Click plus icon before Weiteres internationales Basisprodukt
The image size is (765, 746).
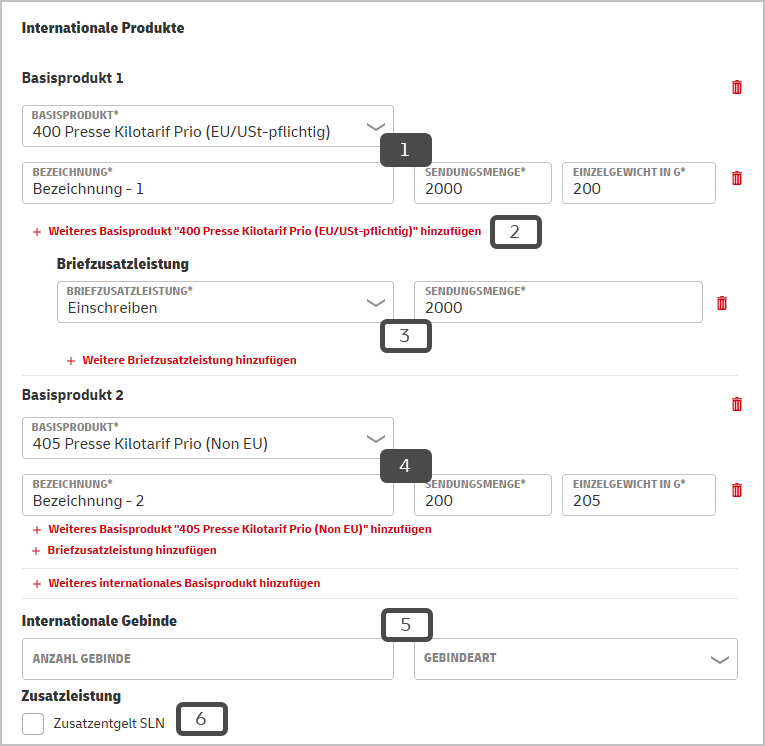pyautogui.click(x=37, y=584)
